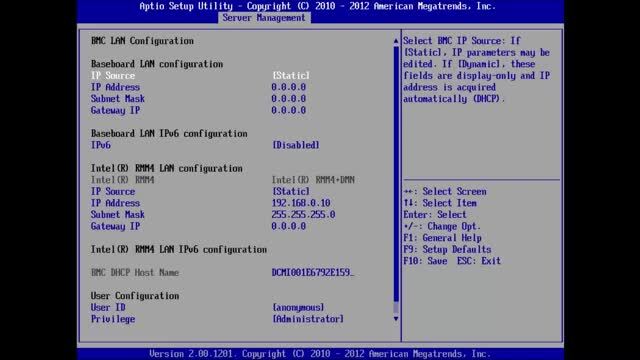Select RMM4 Gateway IP label
This screenshot has width=640, height=360.
pyautogui.click(x=116, y=227)
